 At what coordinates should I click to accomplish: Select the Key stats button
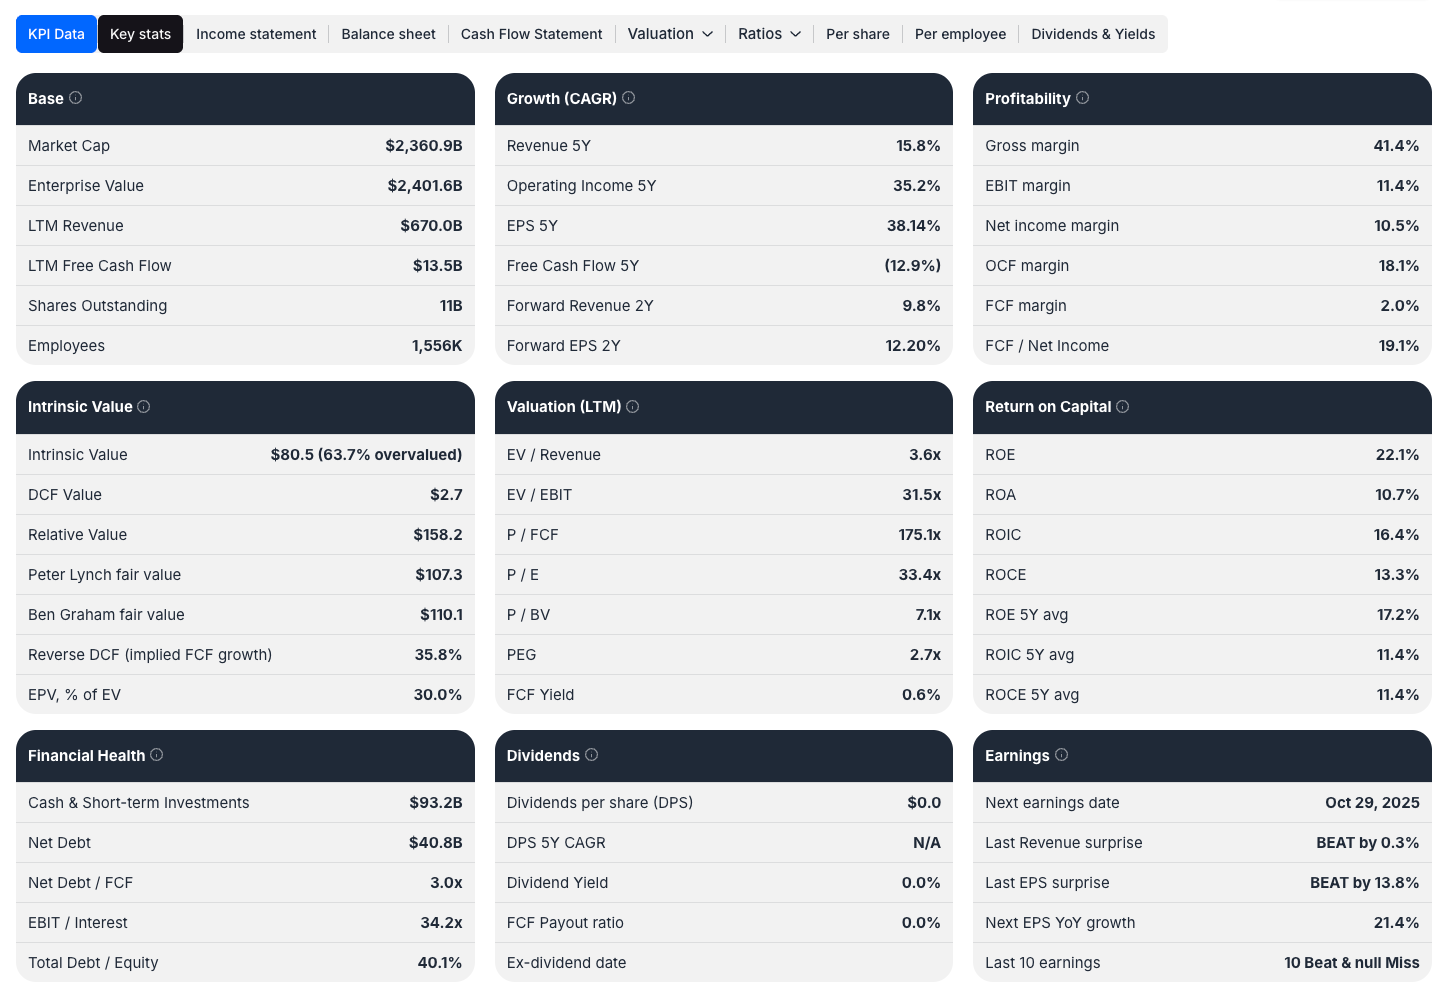[x=140, y=33]
